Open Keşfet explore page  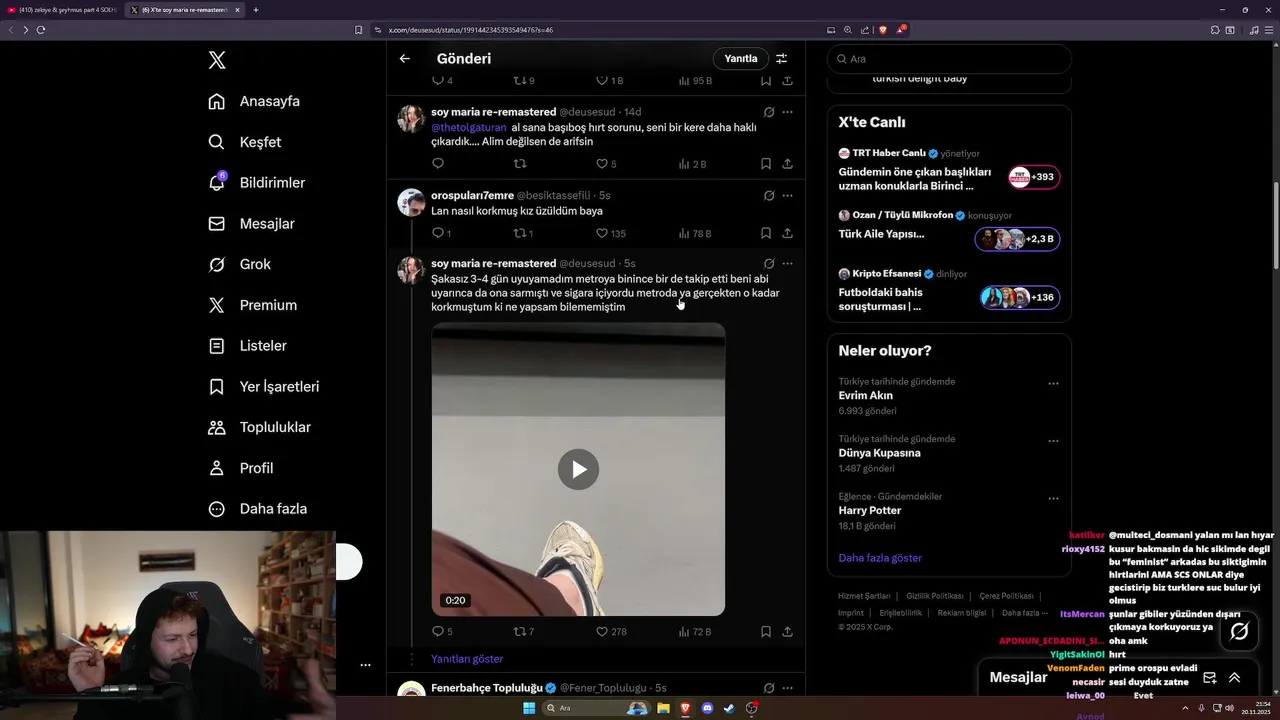point(245,142)
